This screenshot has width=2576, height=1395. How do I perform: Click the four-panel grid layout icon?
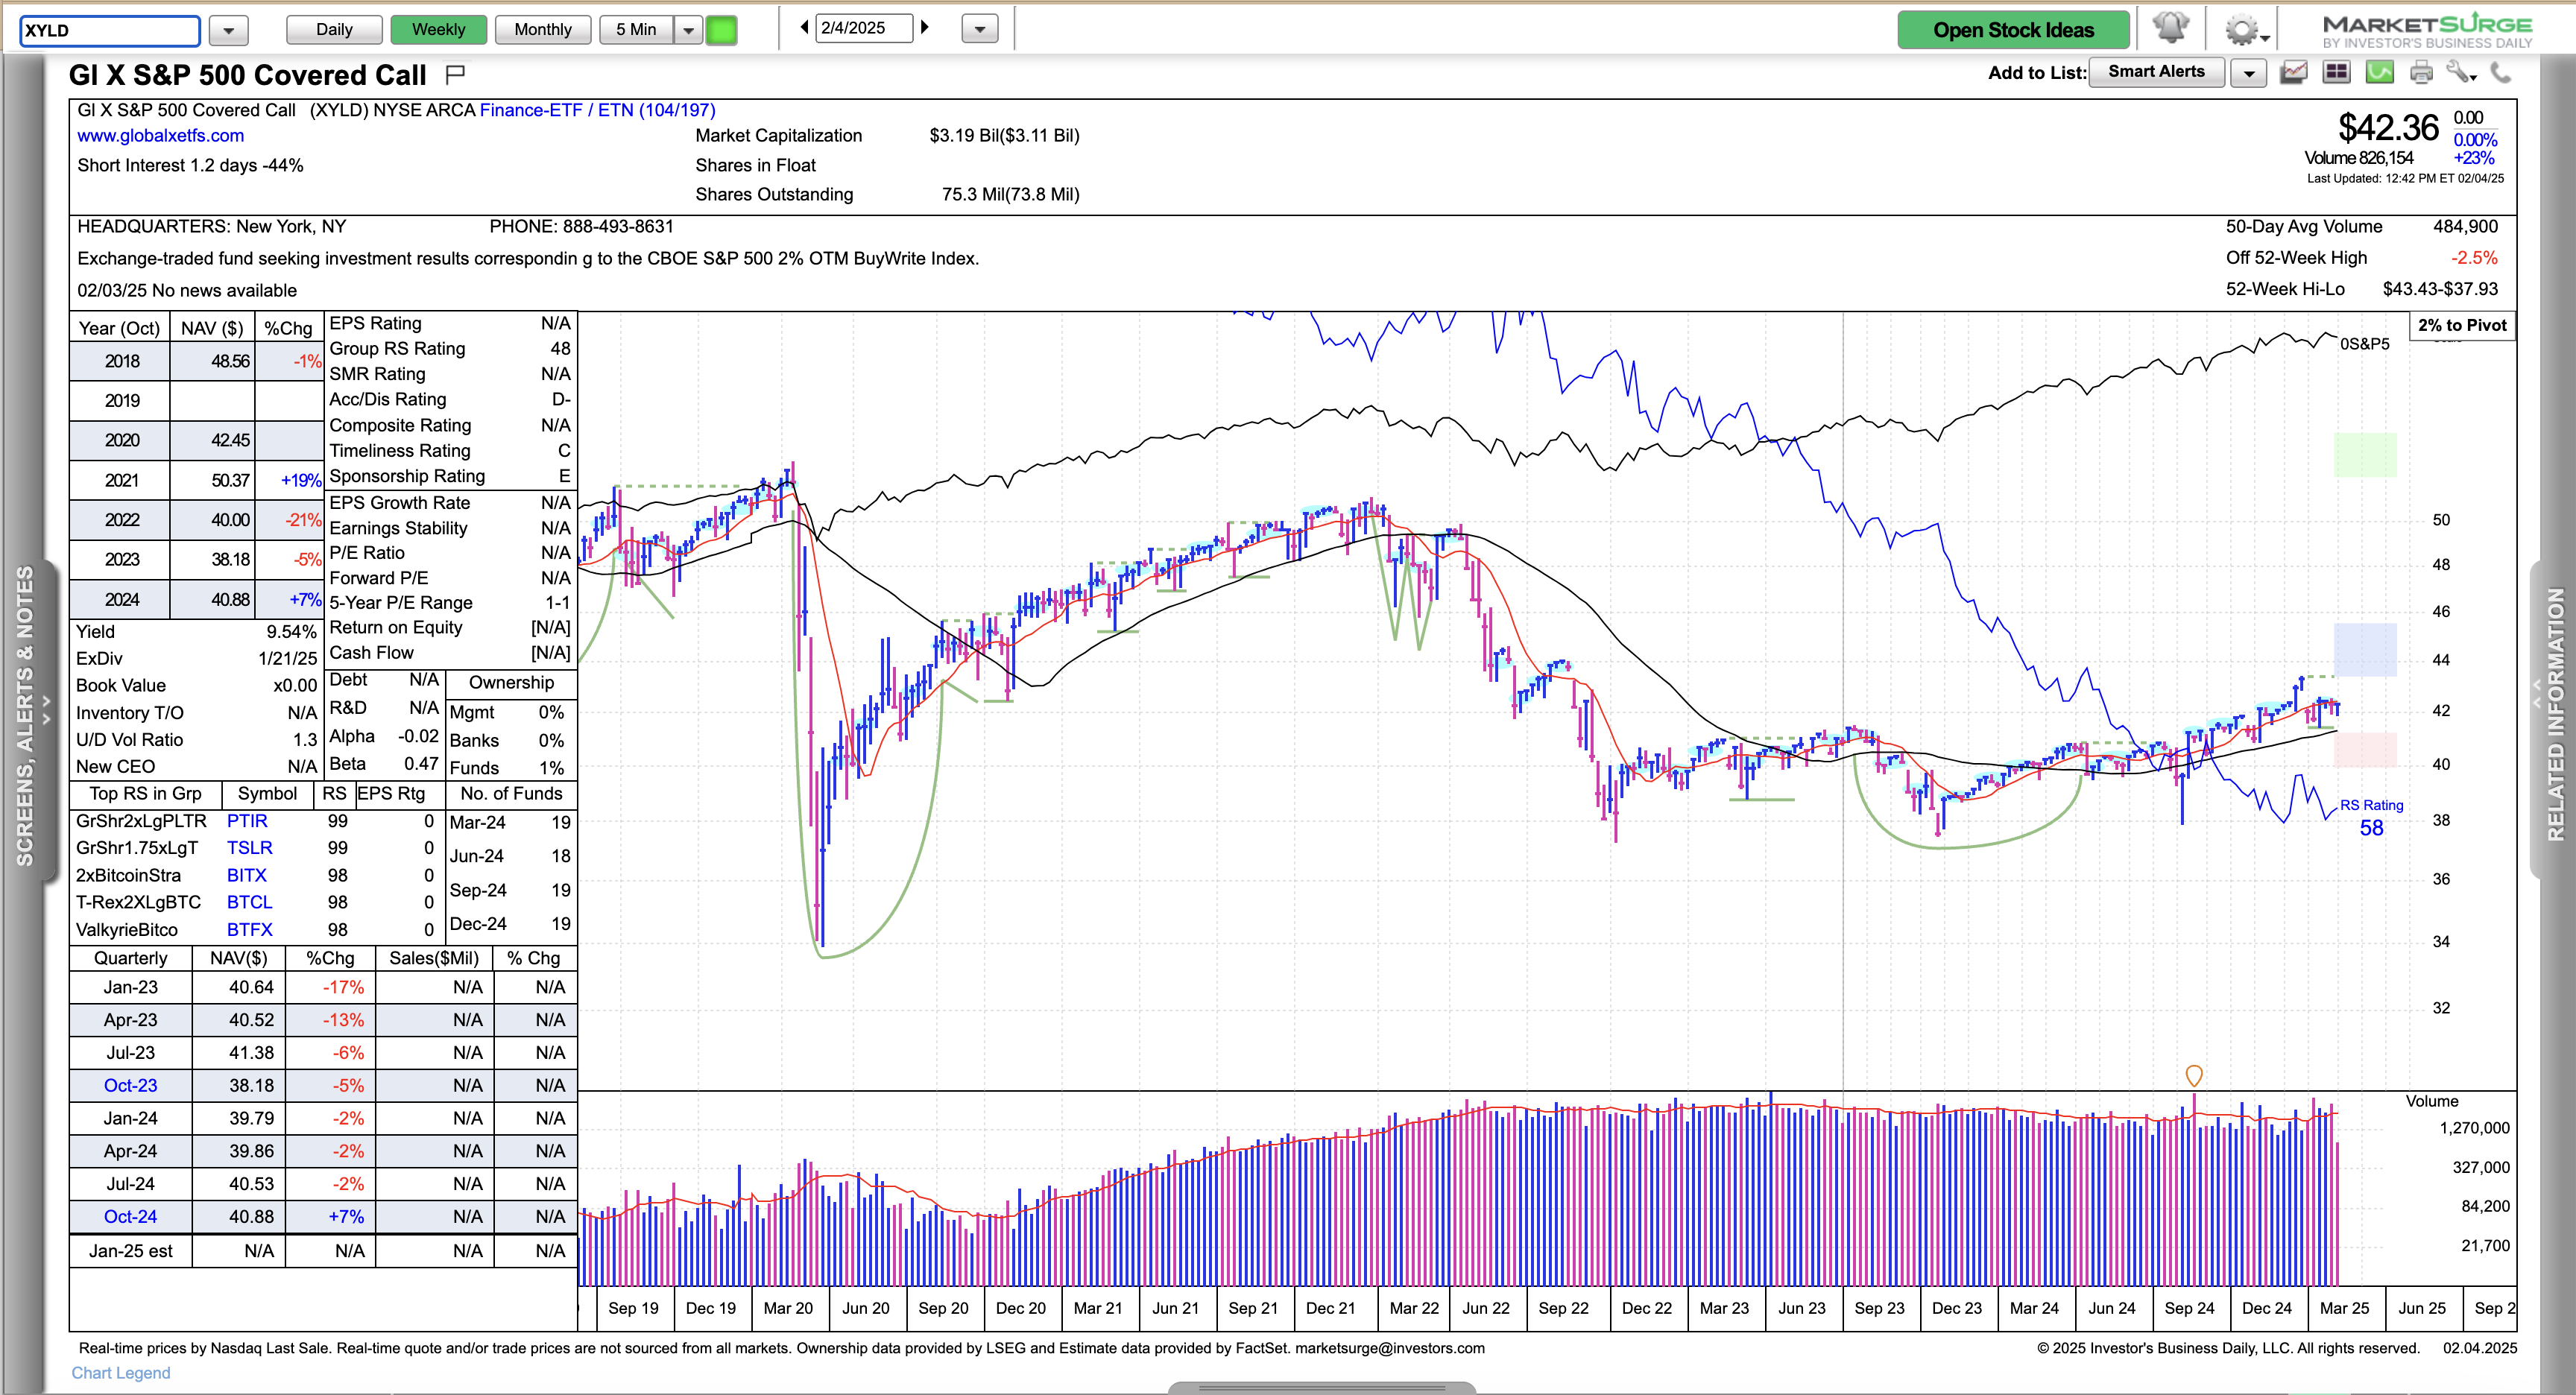pyautogui.click(x=2336, y=72)
